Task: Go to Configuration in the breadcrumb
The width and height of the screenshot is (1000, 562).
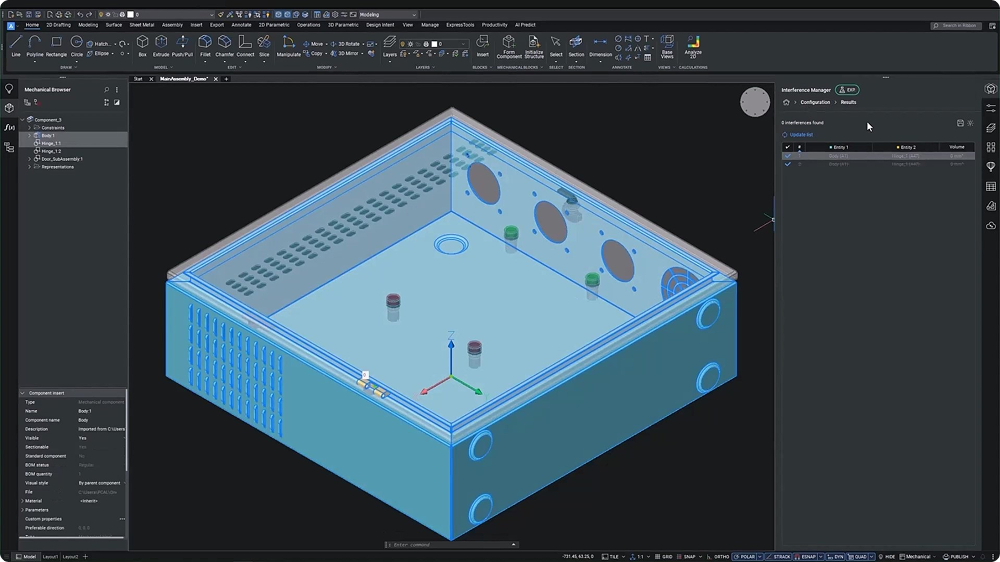Action: [x=815, y=102]
